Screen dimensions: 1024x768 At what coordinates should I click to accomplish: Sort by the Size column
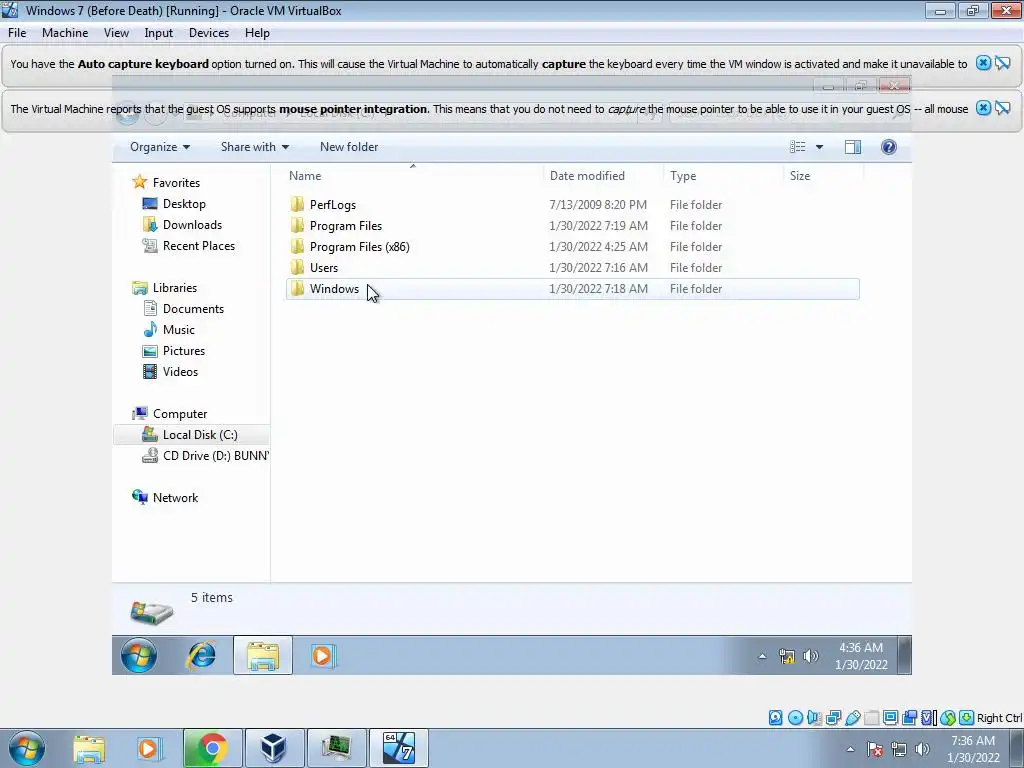[x=823, y=176]
